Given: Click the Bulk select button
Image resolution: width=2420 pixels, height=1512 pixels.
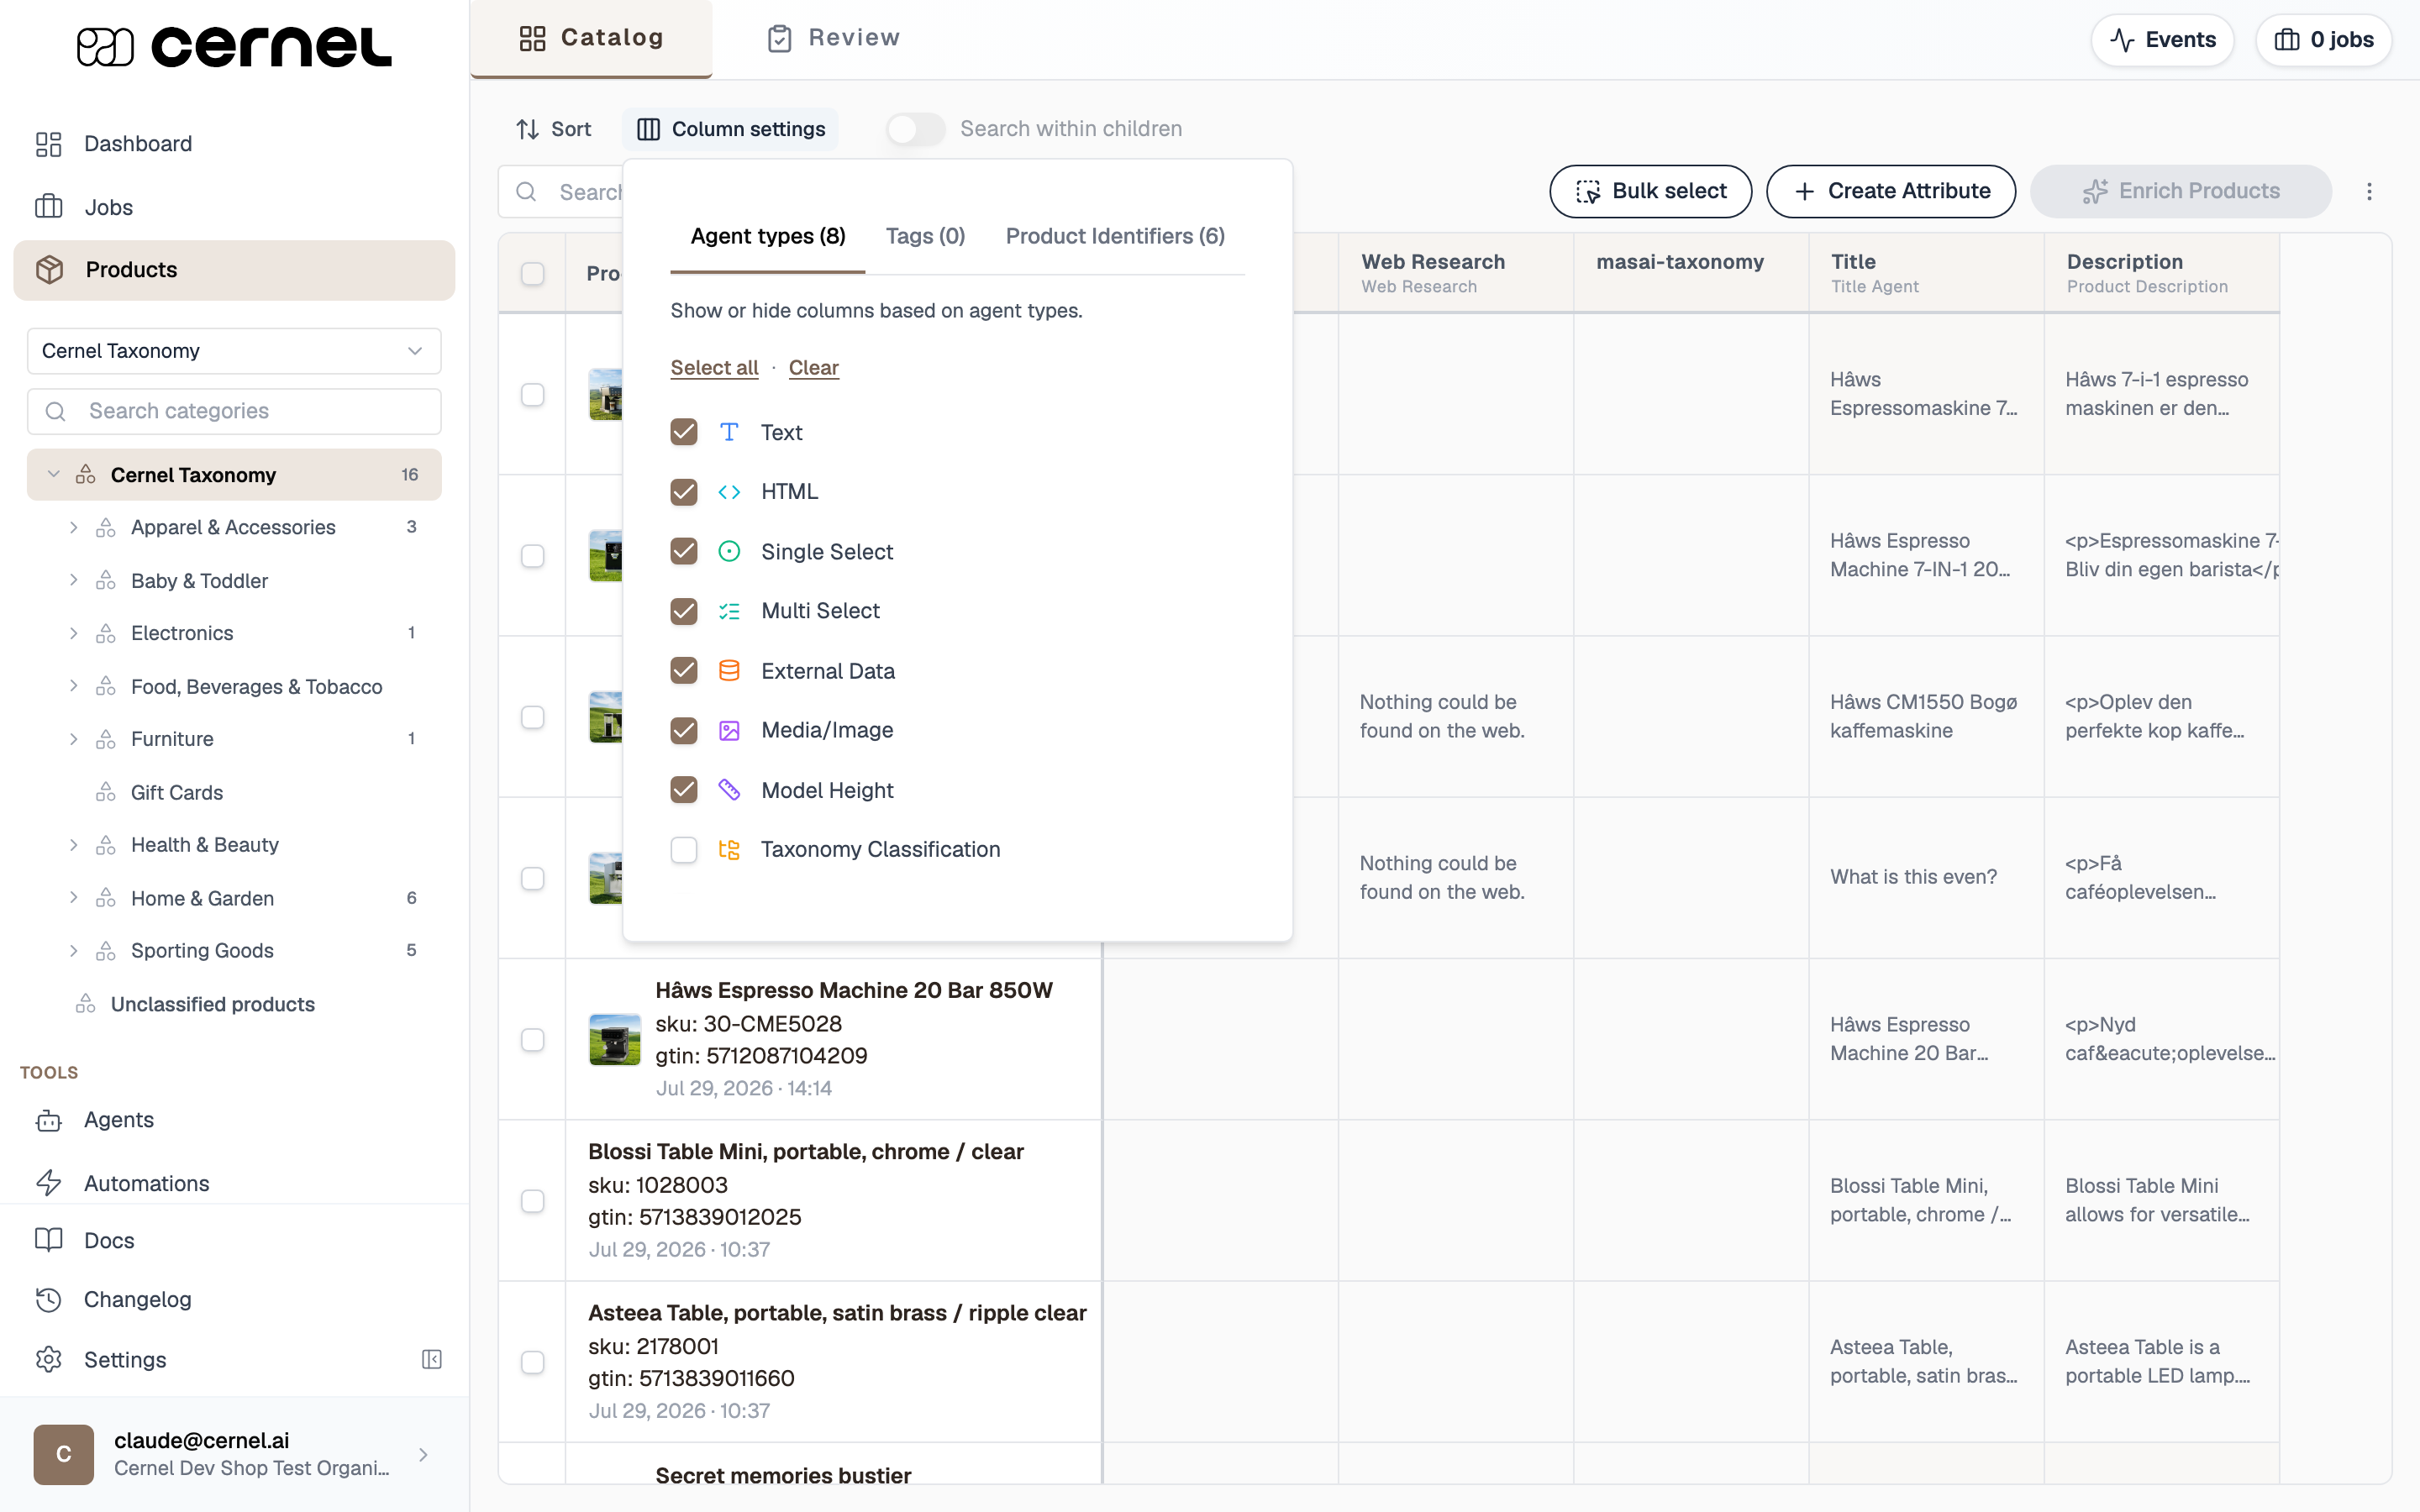Looking at the screenshot, I should click(1650, 191).
